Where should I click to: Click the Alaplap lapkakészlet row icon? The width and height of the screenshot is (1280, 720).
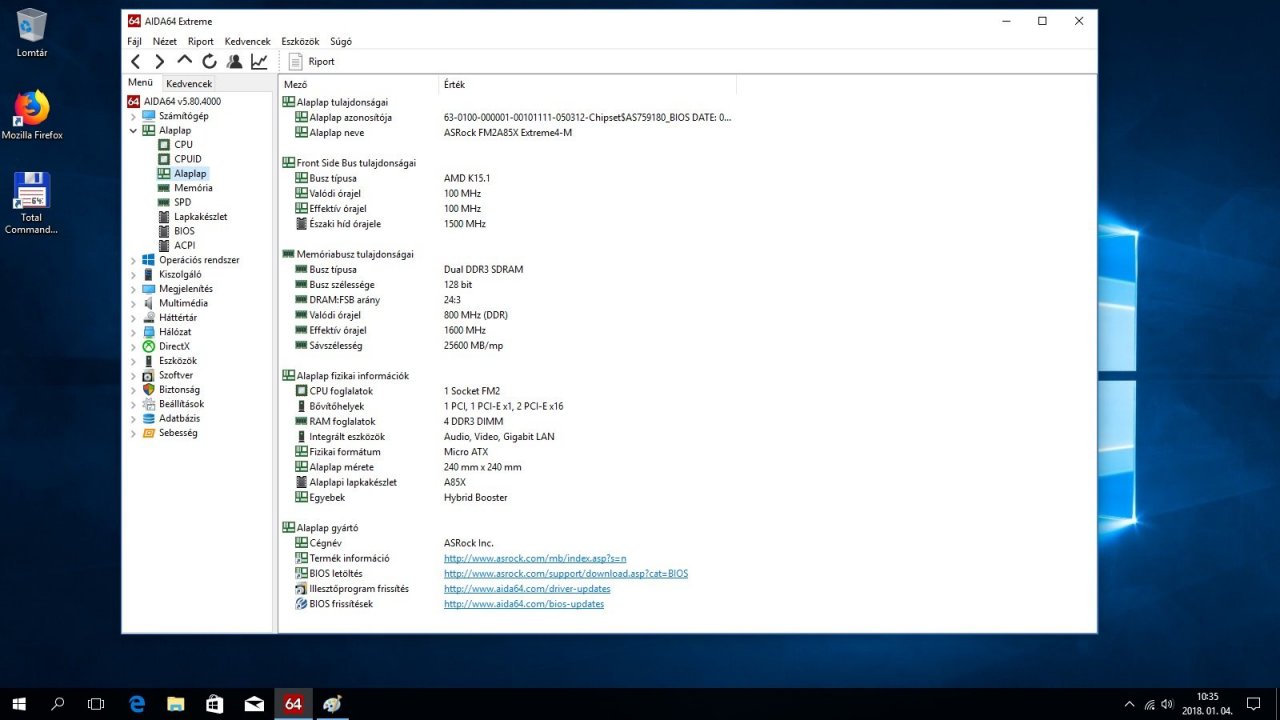(302, 482)
